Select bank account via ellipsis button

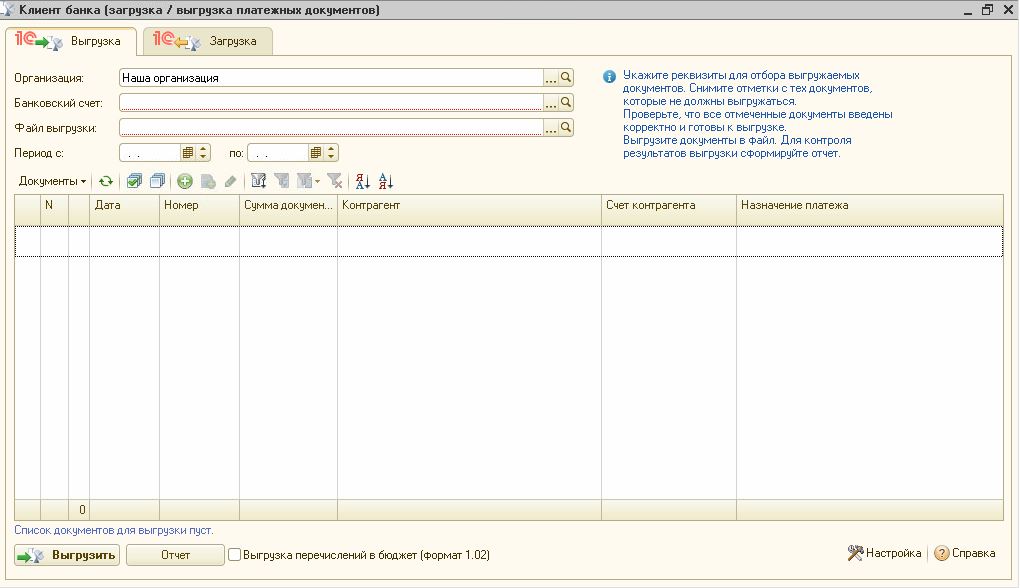[x=551, y=103]
